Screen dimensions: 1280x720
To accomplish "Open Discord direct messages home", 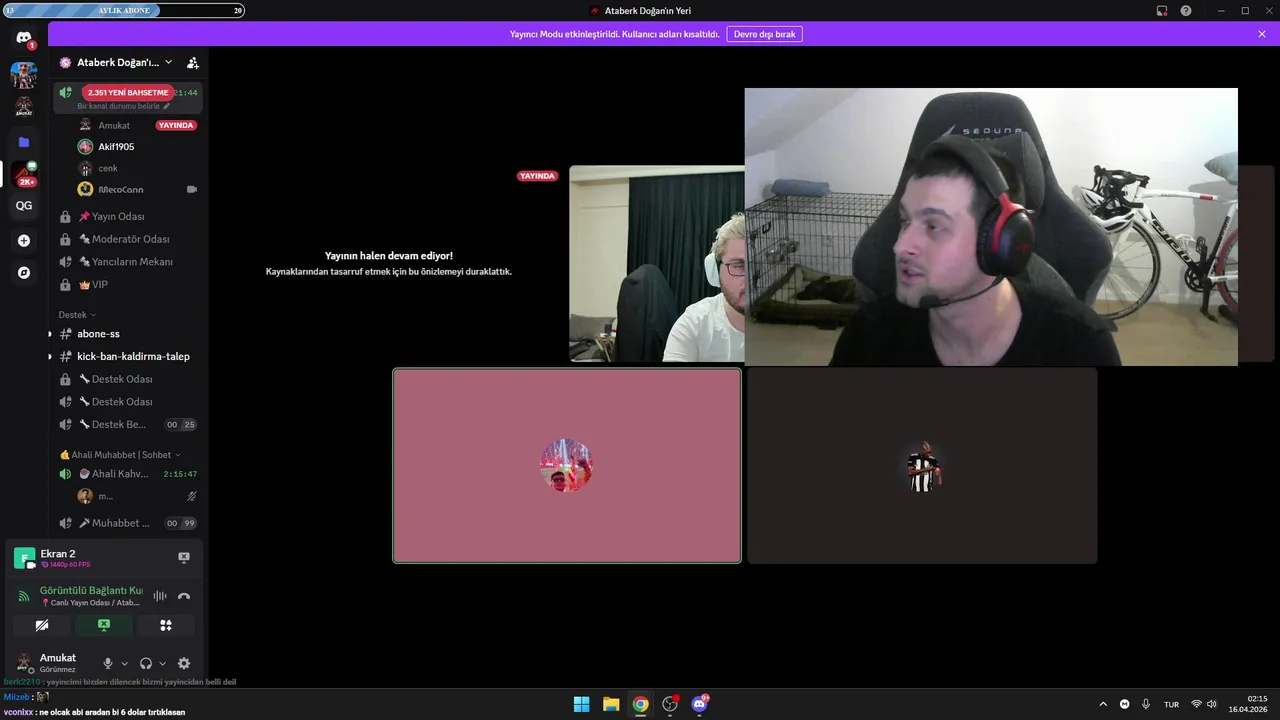I will tap(24, 38).
